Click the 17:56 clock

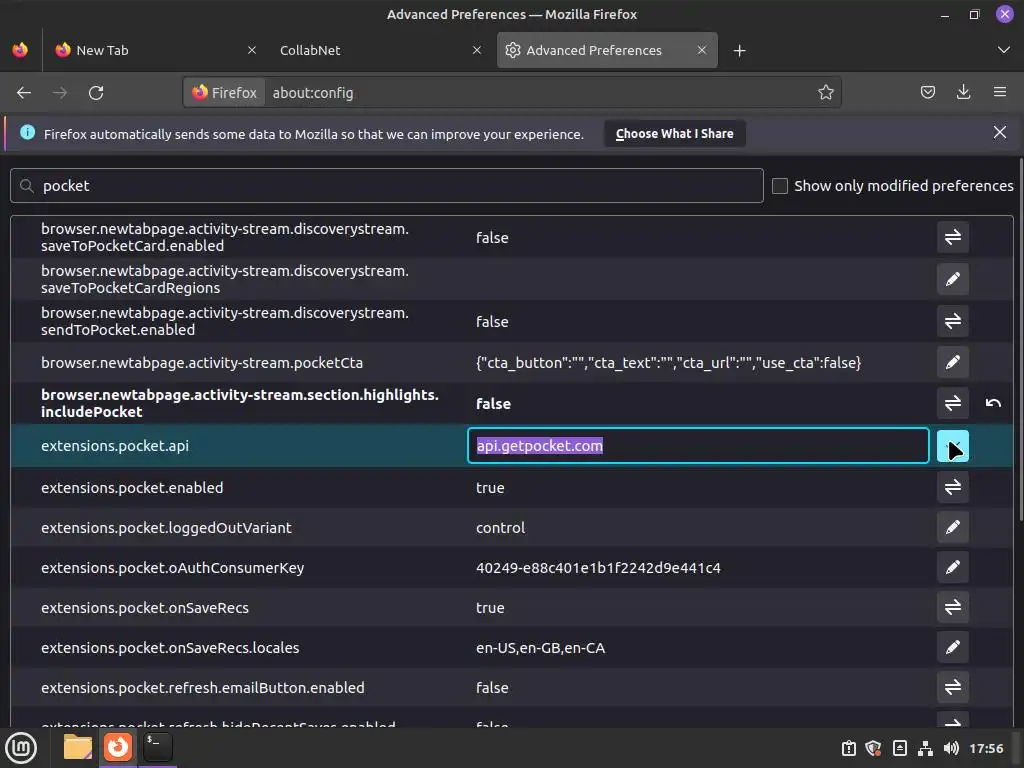pos(986,748)
